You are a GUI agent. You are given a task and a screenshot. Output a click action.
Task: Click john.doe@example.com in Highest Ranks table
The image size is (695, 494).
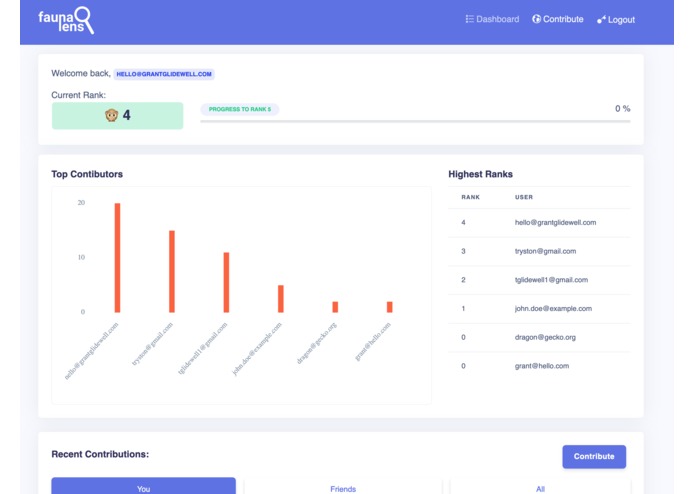pyautogui.click(x=553, y=308)
